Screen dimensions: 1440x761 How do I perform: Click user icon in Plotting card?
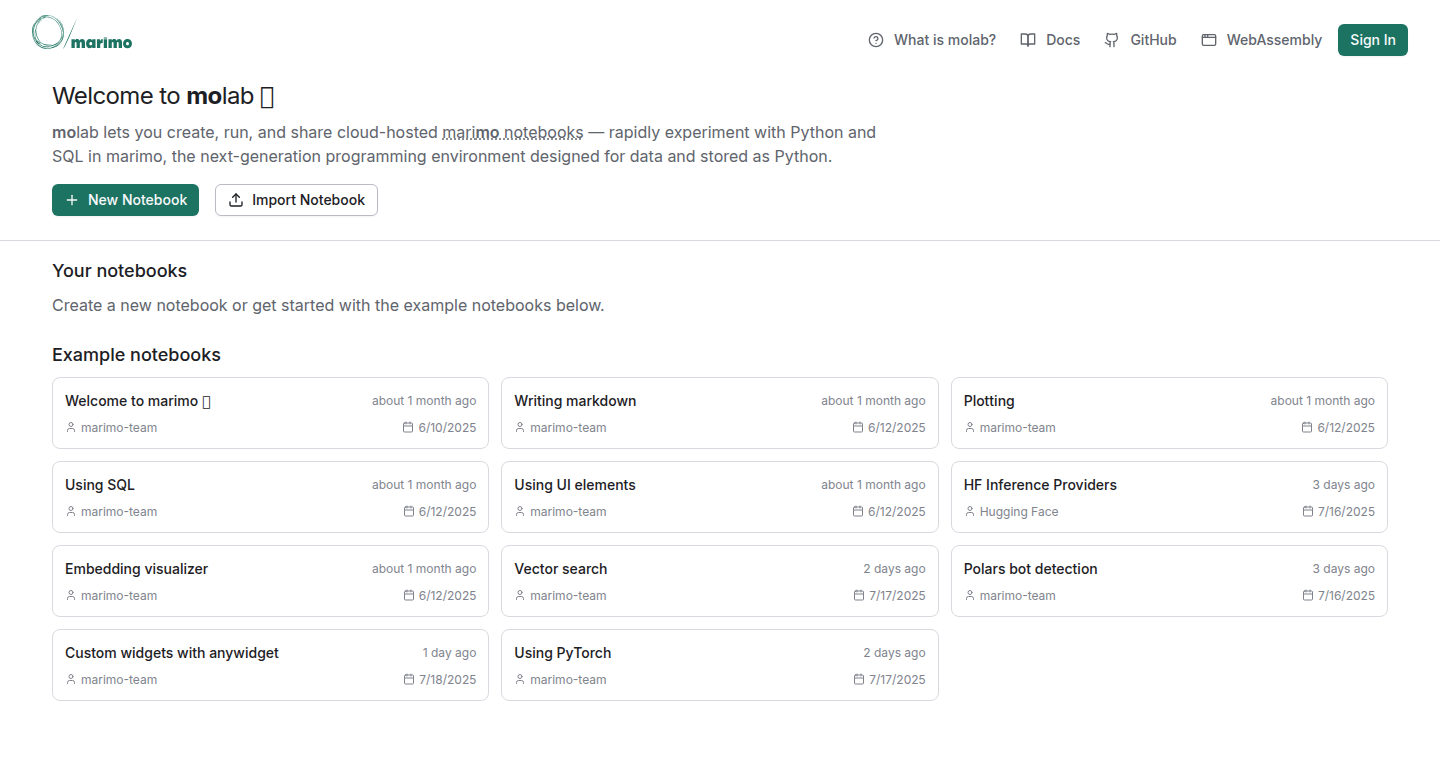970,428
